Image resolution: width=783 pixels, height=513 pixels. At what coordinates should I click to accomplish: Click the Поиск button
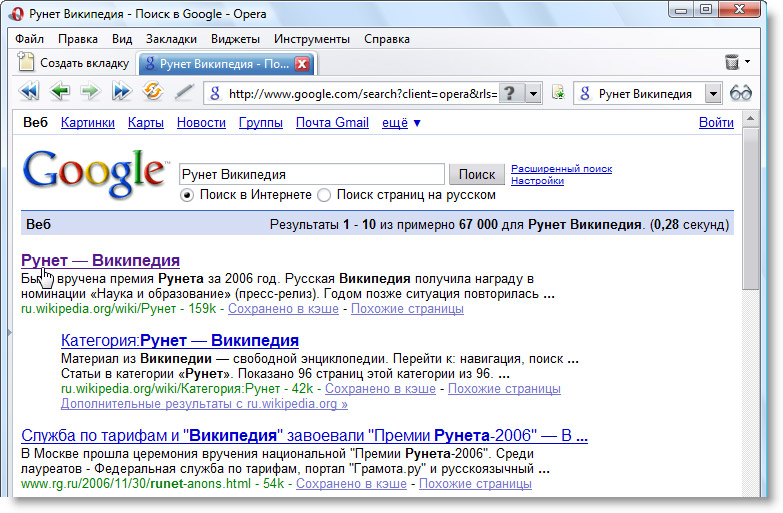[477, 174]
